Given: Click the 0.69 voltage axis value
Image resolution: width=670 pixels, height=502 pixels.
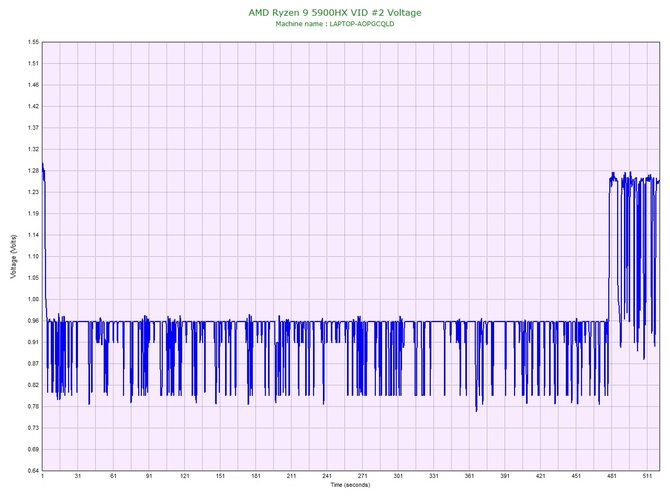Looking at the screenshot, I should click(33, 449).
